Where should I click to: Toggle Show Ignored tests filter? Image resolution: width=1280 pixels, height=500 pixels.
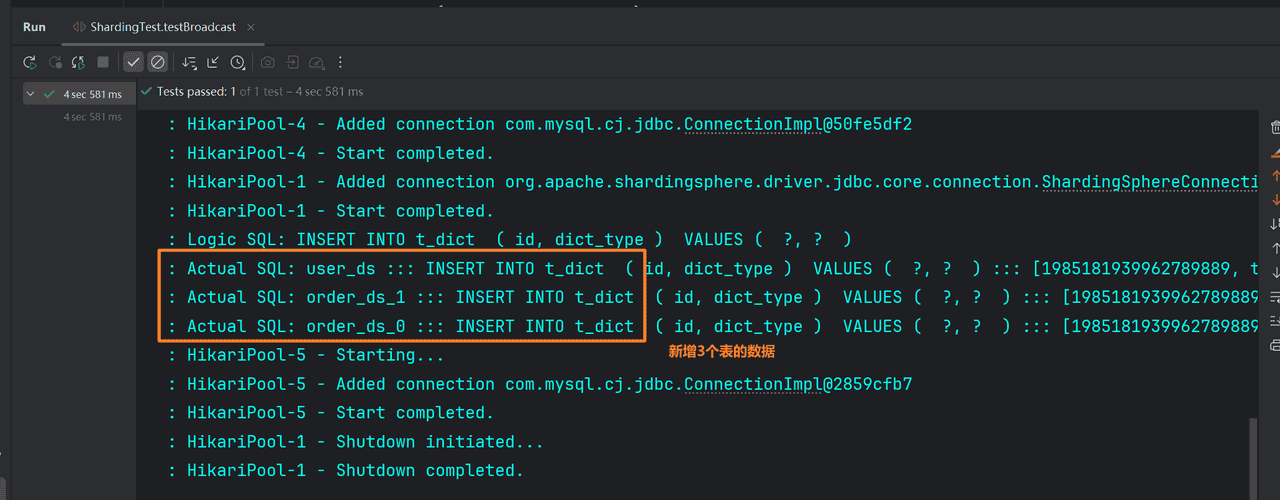coord(157,62)
